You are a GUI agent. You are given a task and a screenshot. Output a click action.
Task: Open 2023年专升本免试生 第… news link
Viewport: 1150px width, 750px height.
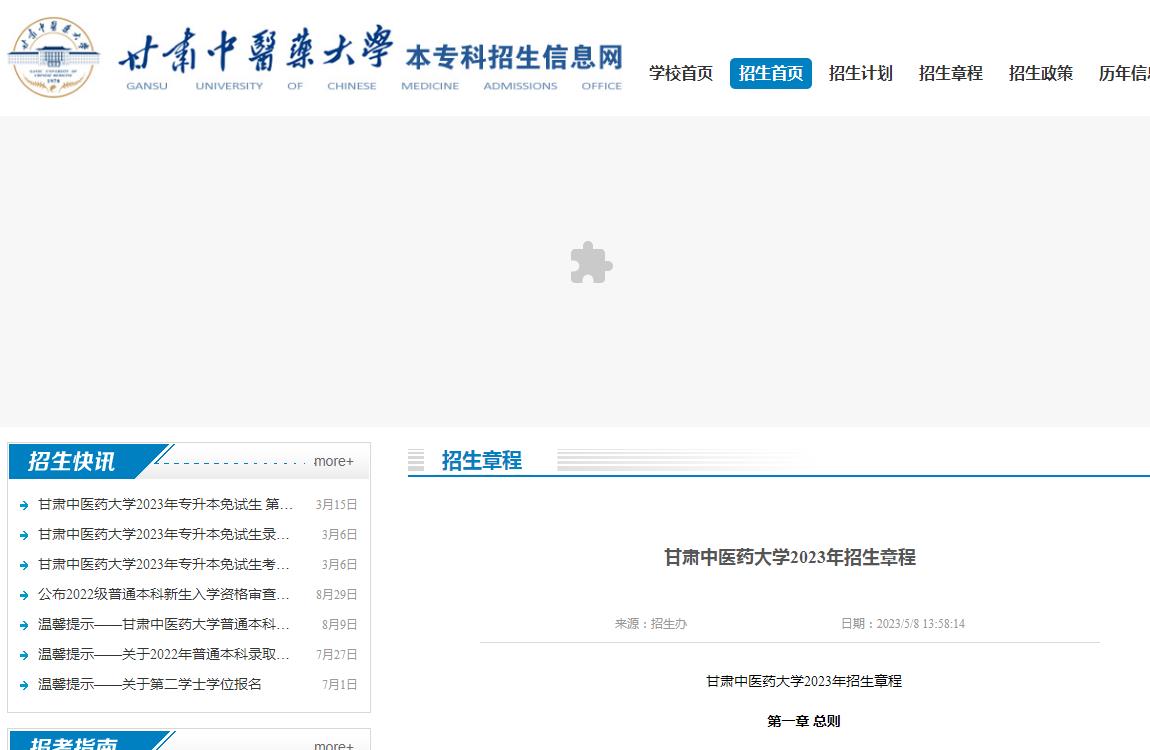pyautogui.click(x=166, y=504)
